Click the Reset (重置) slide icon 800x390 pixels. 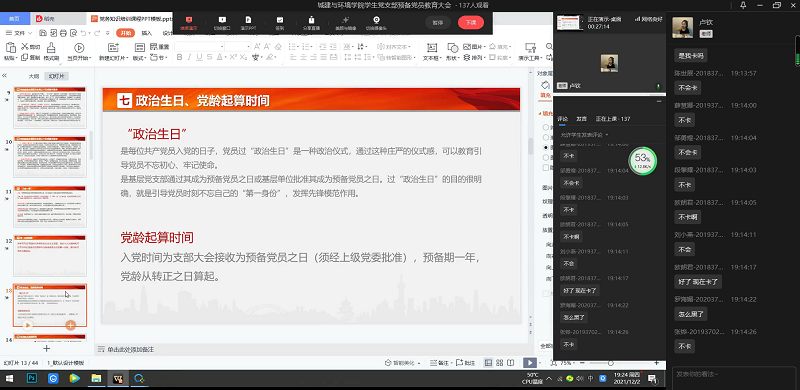click(153, 46)
